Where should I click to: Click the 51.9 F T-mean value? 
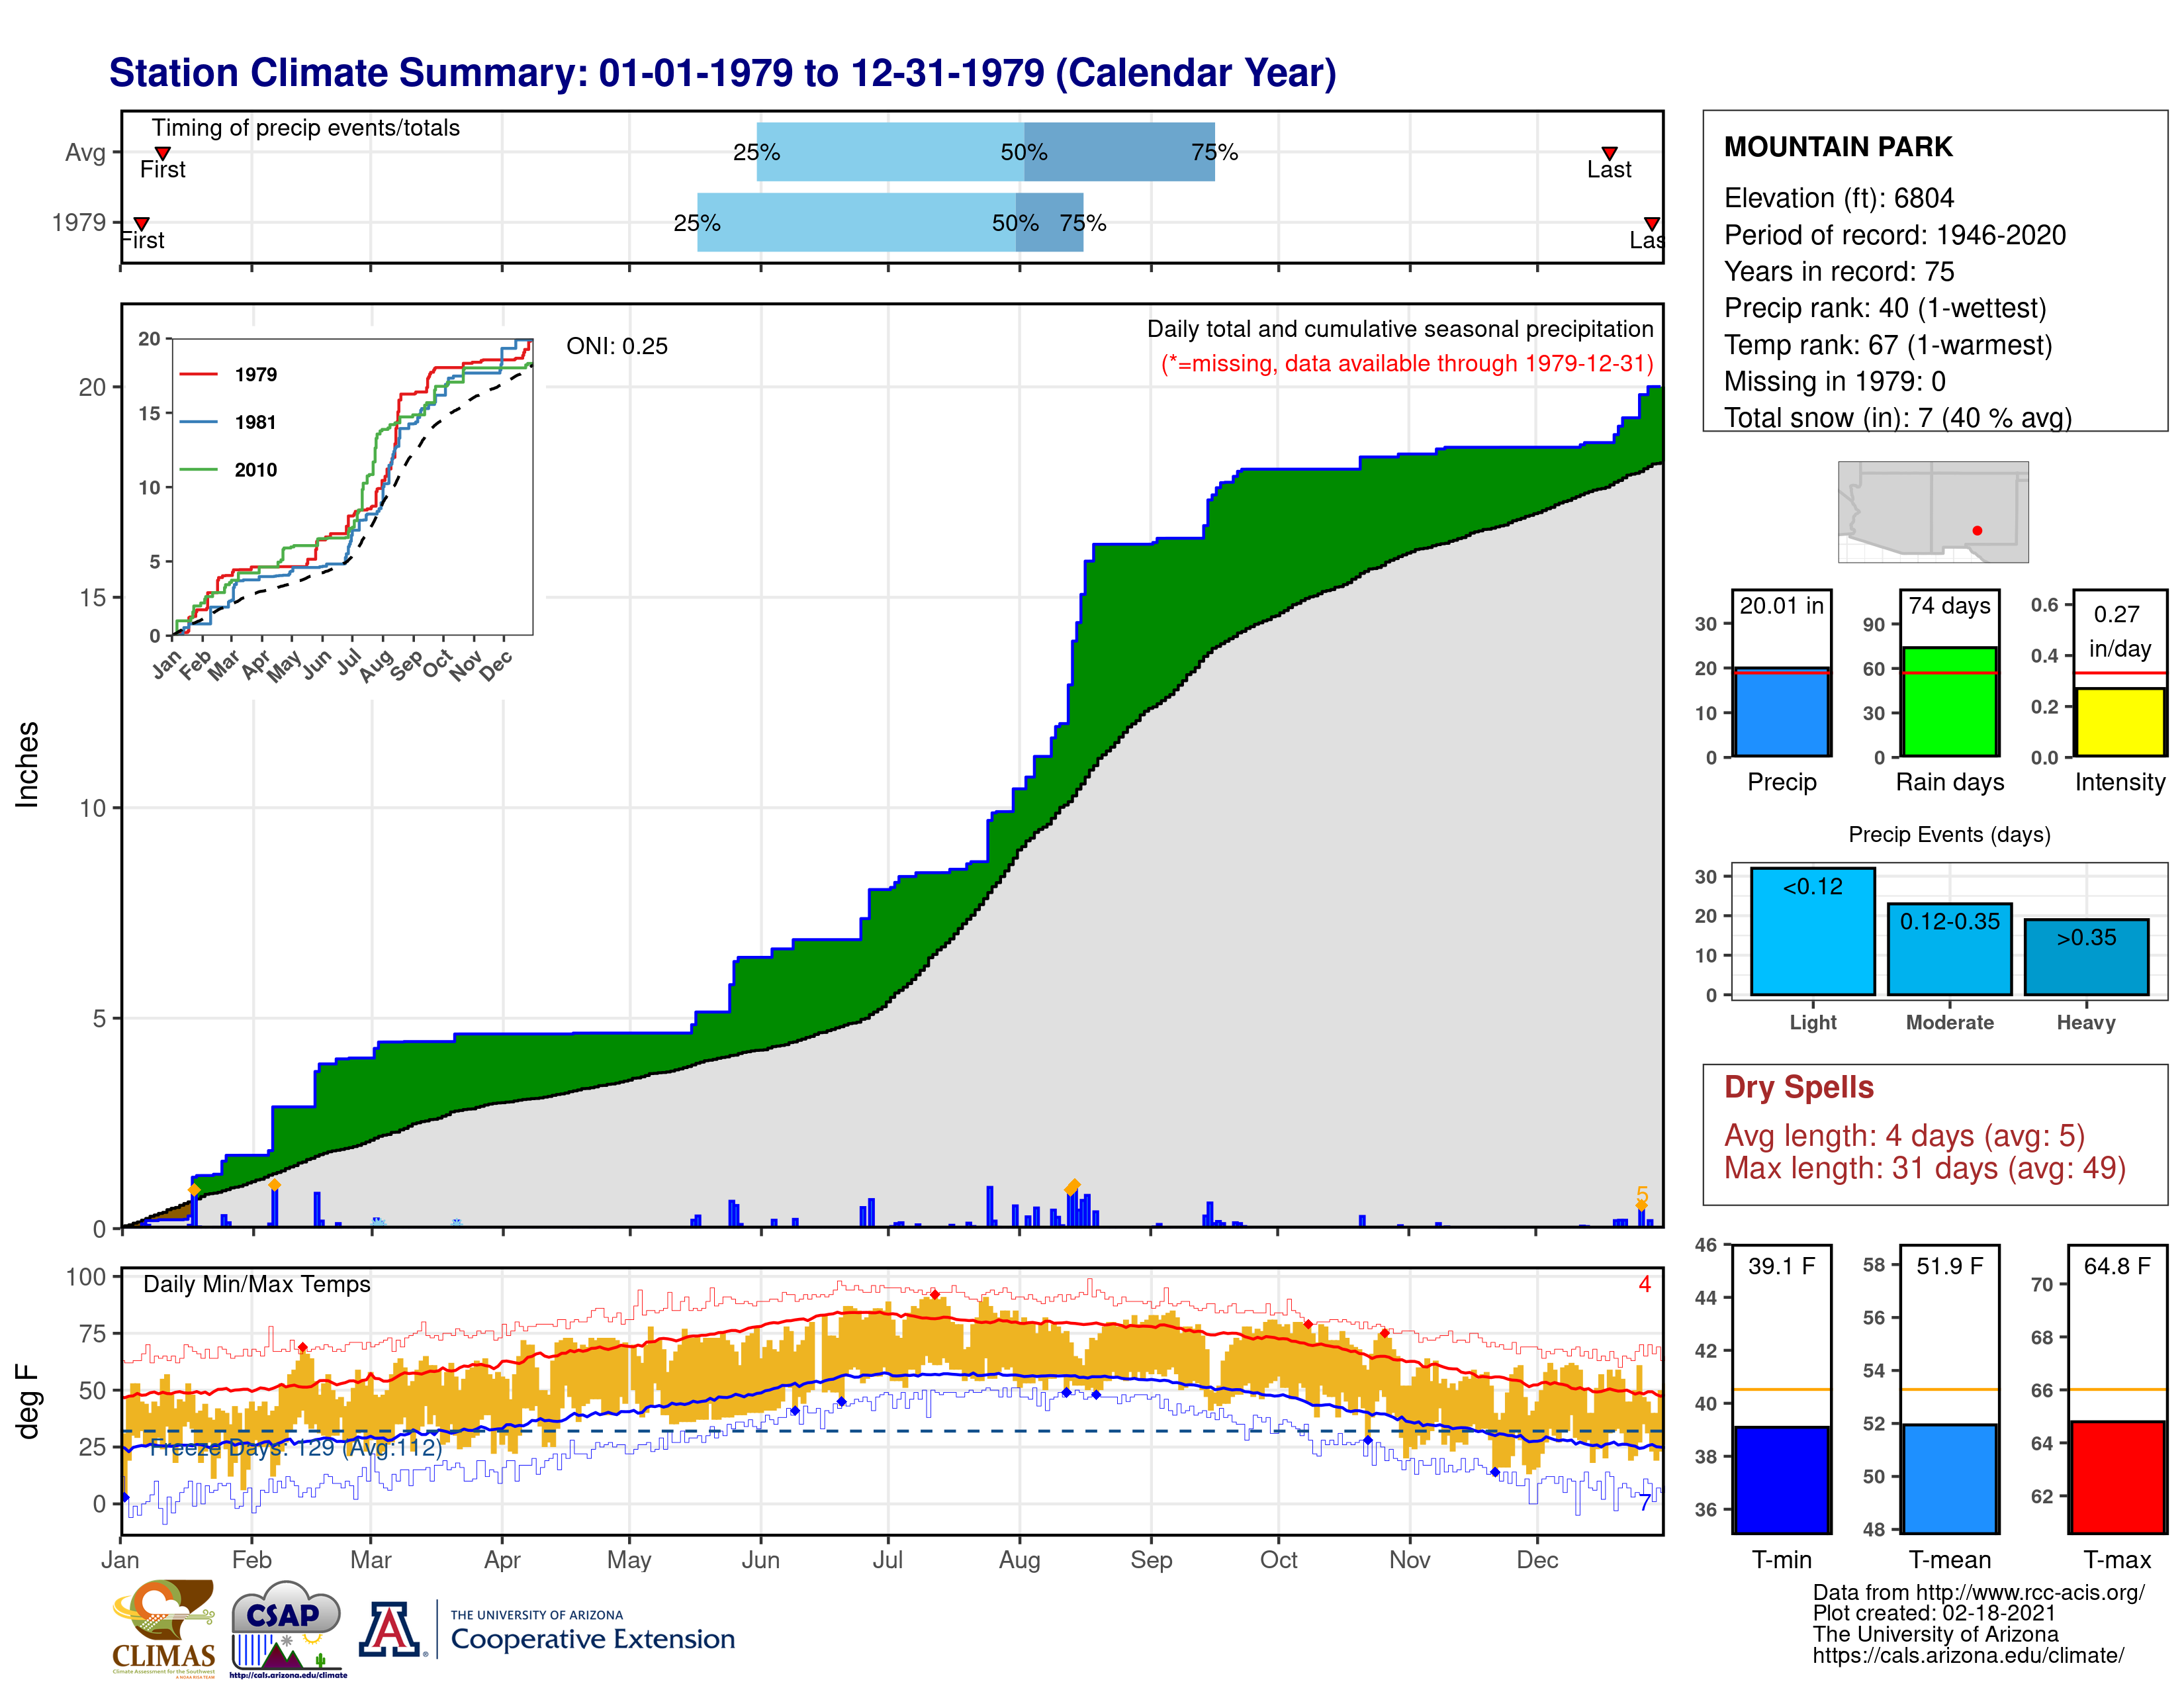coord(1950,1266)
